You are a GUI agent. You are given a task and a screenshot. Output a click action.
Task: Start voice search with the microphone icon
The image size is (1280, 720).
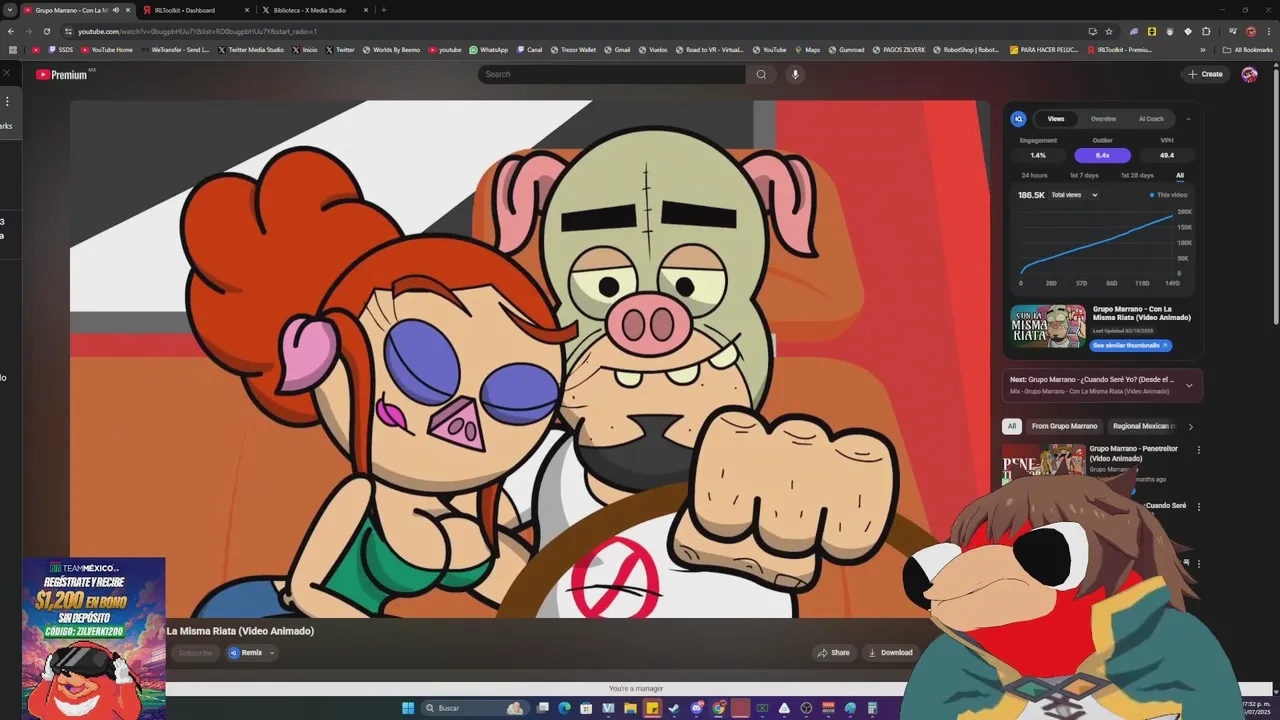pyautogui.click(x=795, y=74)
